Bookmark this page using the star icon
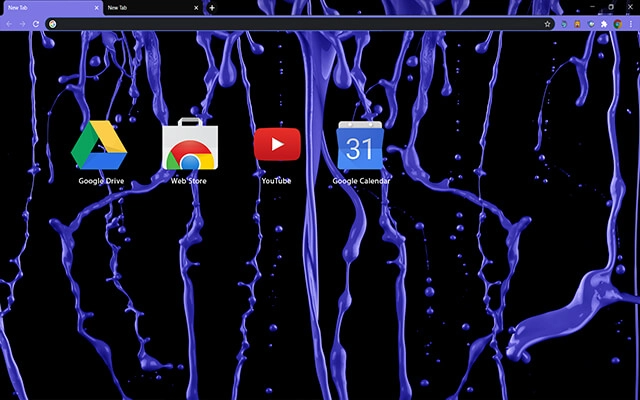Image resolution: width=640 pixels, height=400 pixels. point(547,24)
